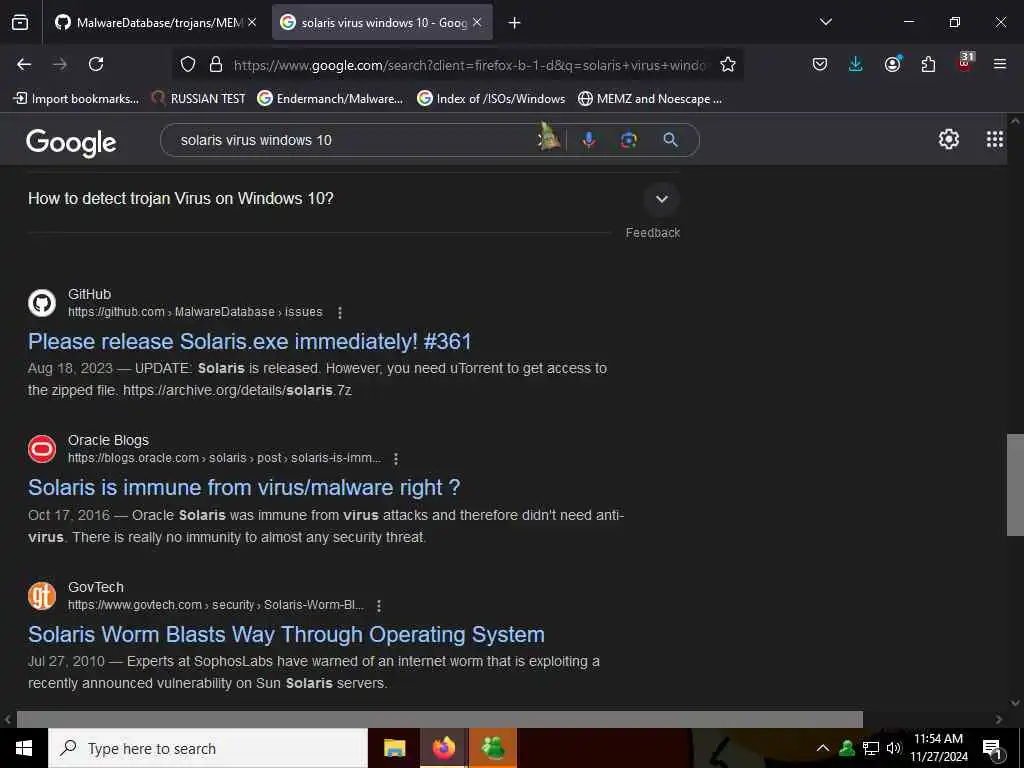This screenshot has width=1024, height=768.
Task: Open Please release Solaris.exe immediately #361
Action: (x=249, y=341)
